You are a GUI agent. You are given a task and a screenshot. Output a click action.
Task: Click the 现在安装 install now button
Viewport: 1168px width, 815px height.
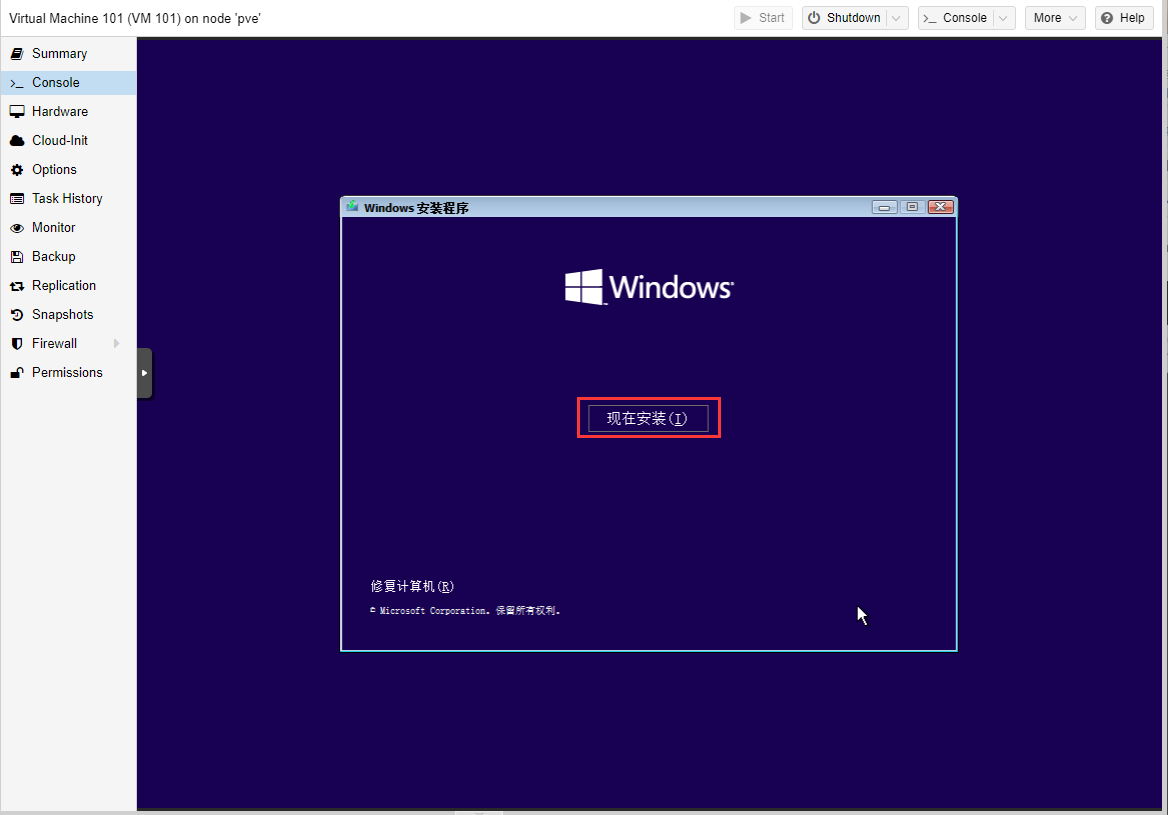[x=648, y=418]
